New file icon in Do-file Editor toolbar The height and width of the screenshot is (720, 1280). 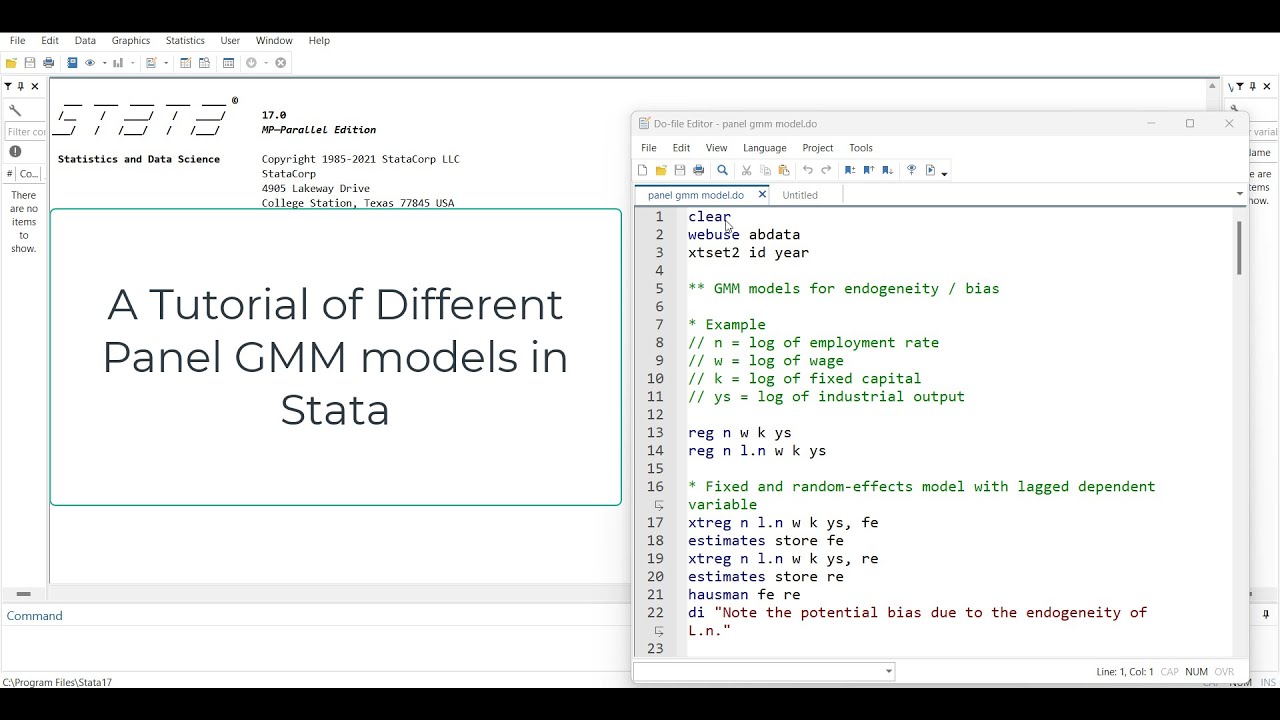point(642,171)
